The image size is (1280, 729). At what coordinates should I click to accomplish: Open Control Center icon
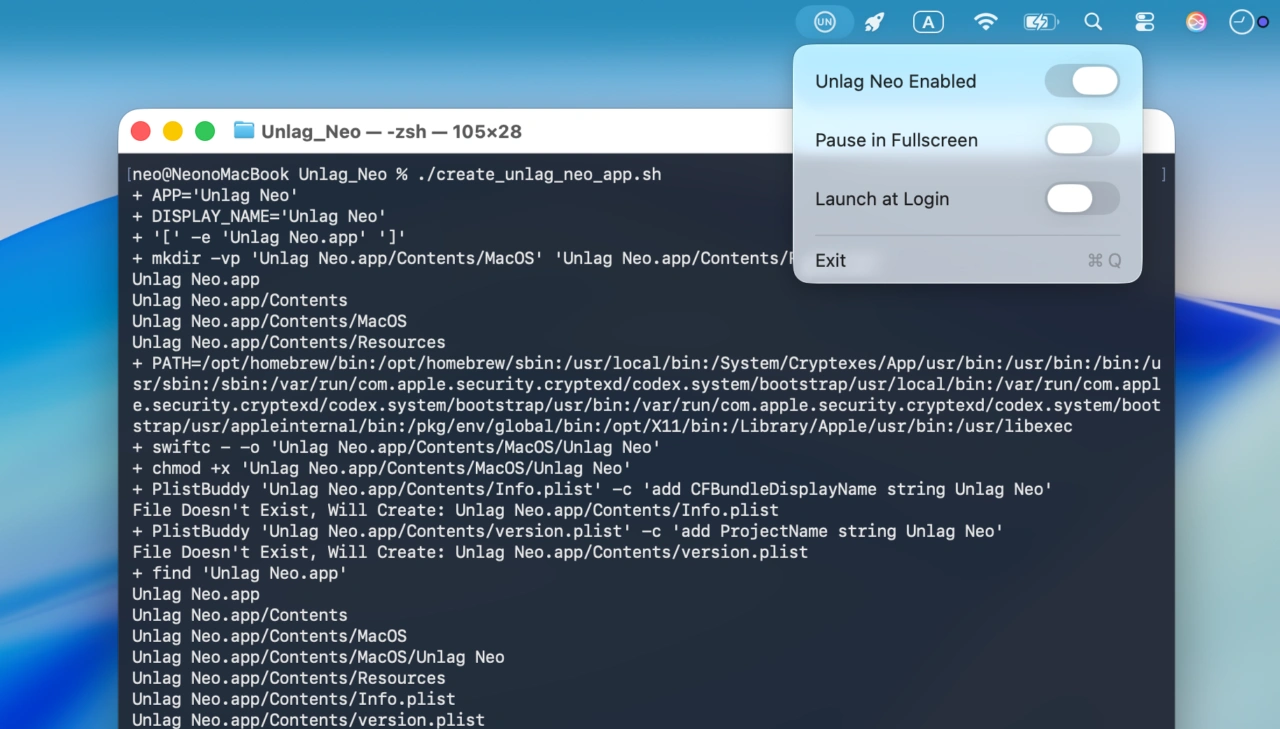click(1145, 22)
